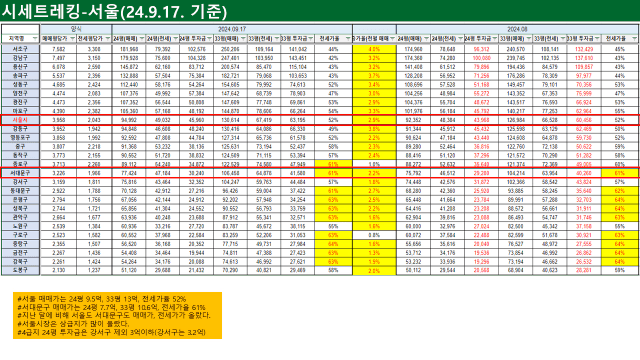Screen dimensions: 640x360
Task: Click note line #서울시장은 상급지가 많이 올랐다
Action: (x=73, y=324)
